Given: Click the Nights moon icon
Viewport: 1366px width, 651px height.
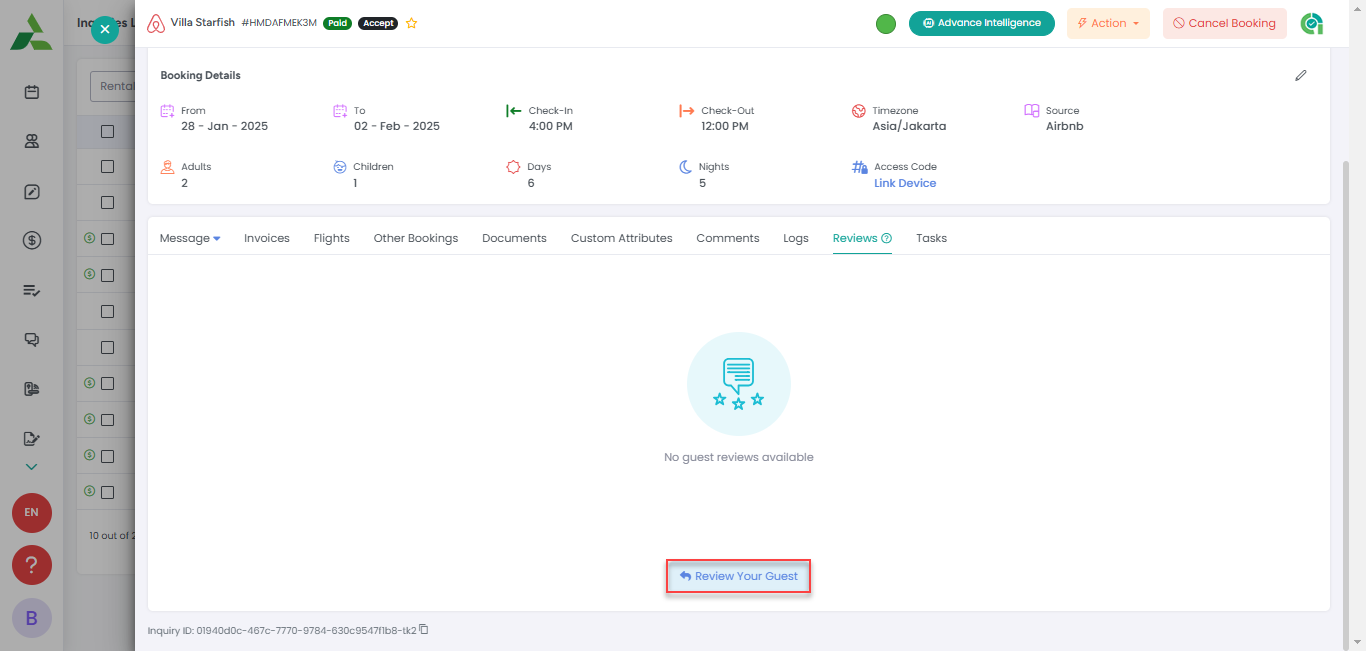Looking at the screenshot, I should (x=686, y=167).
